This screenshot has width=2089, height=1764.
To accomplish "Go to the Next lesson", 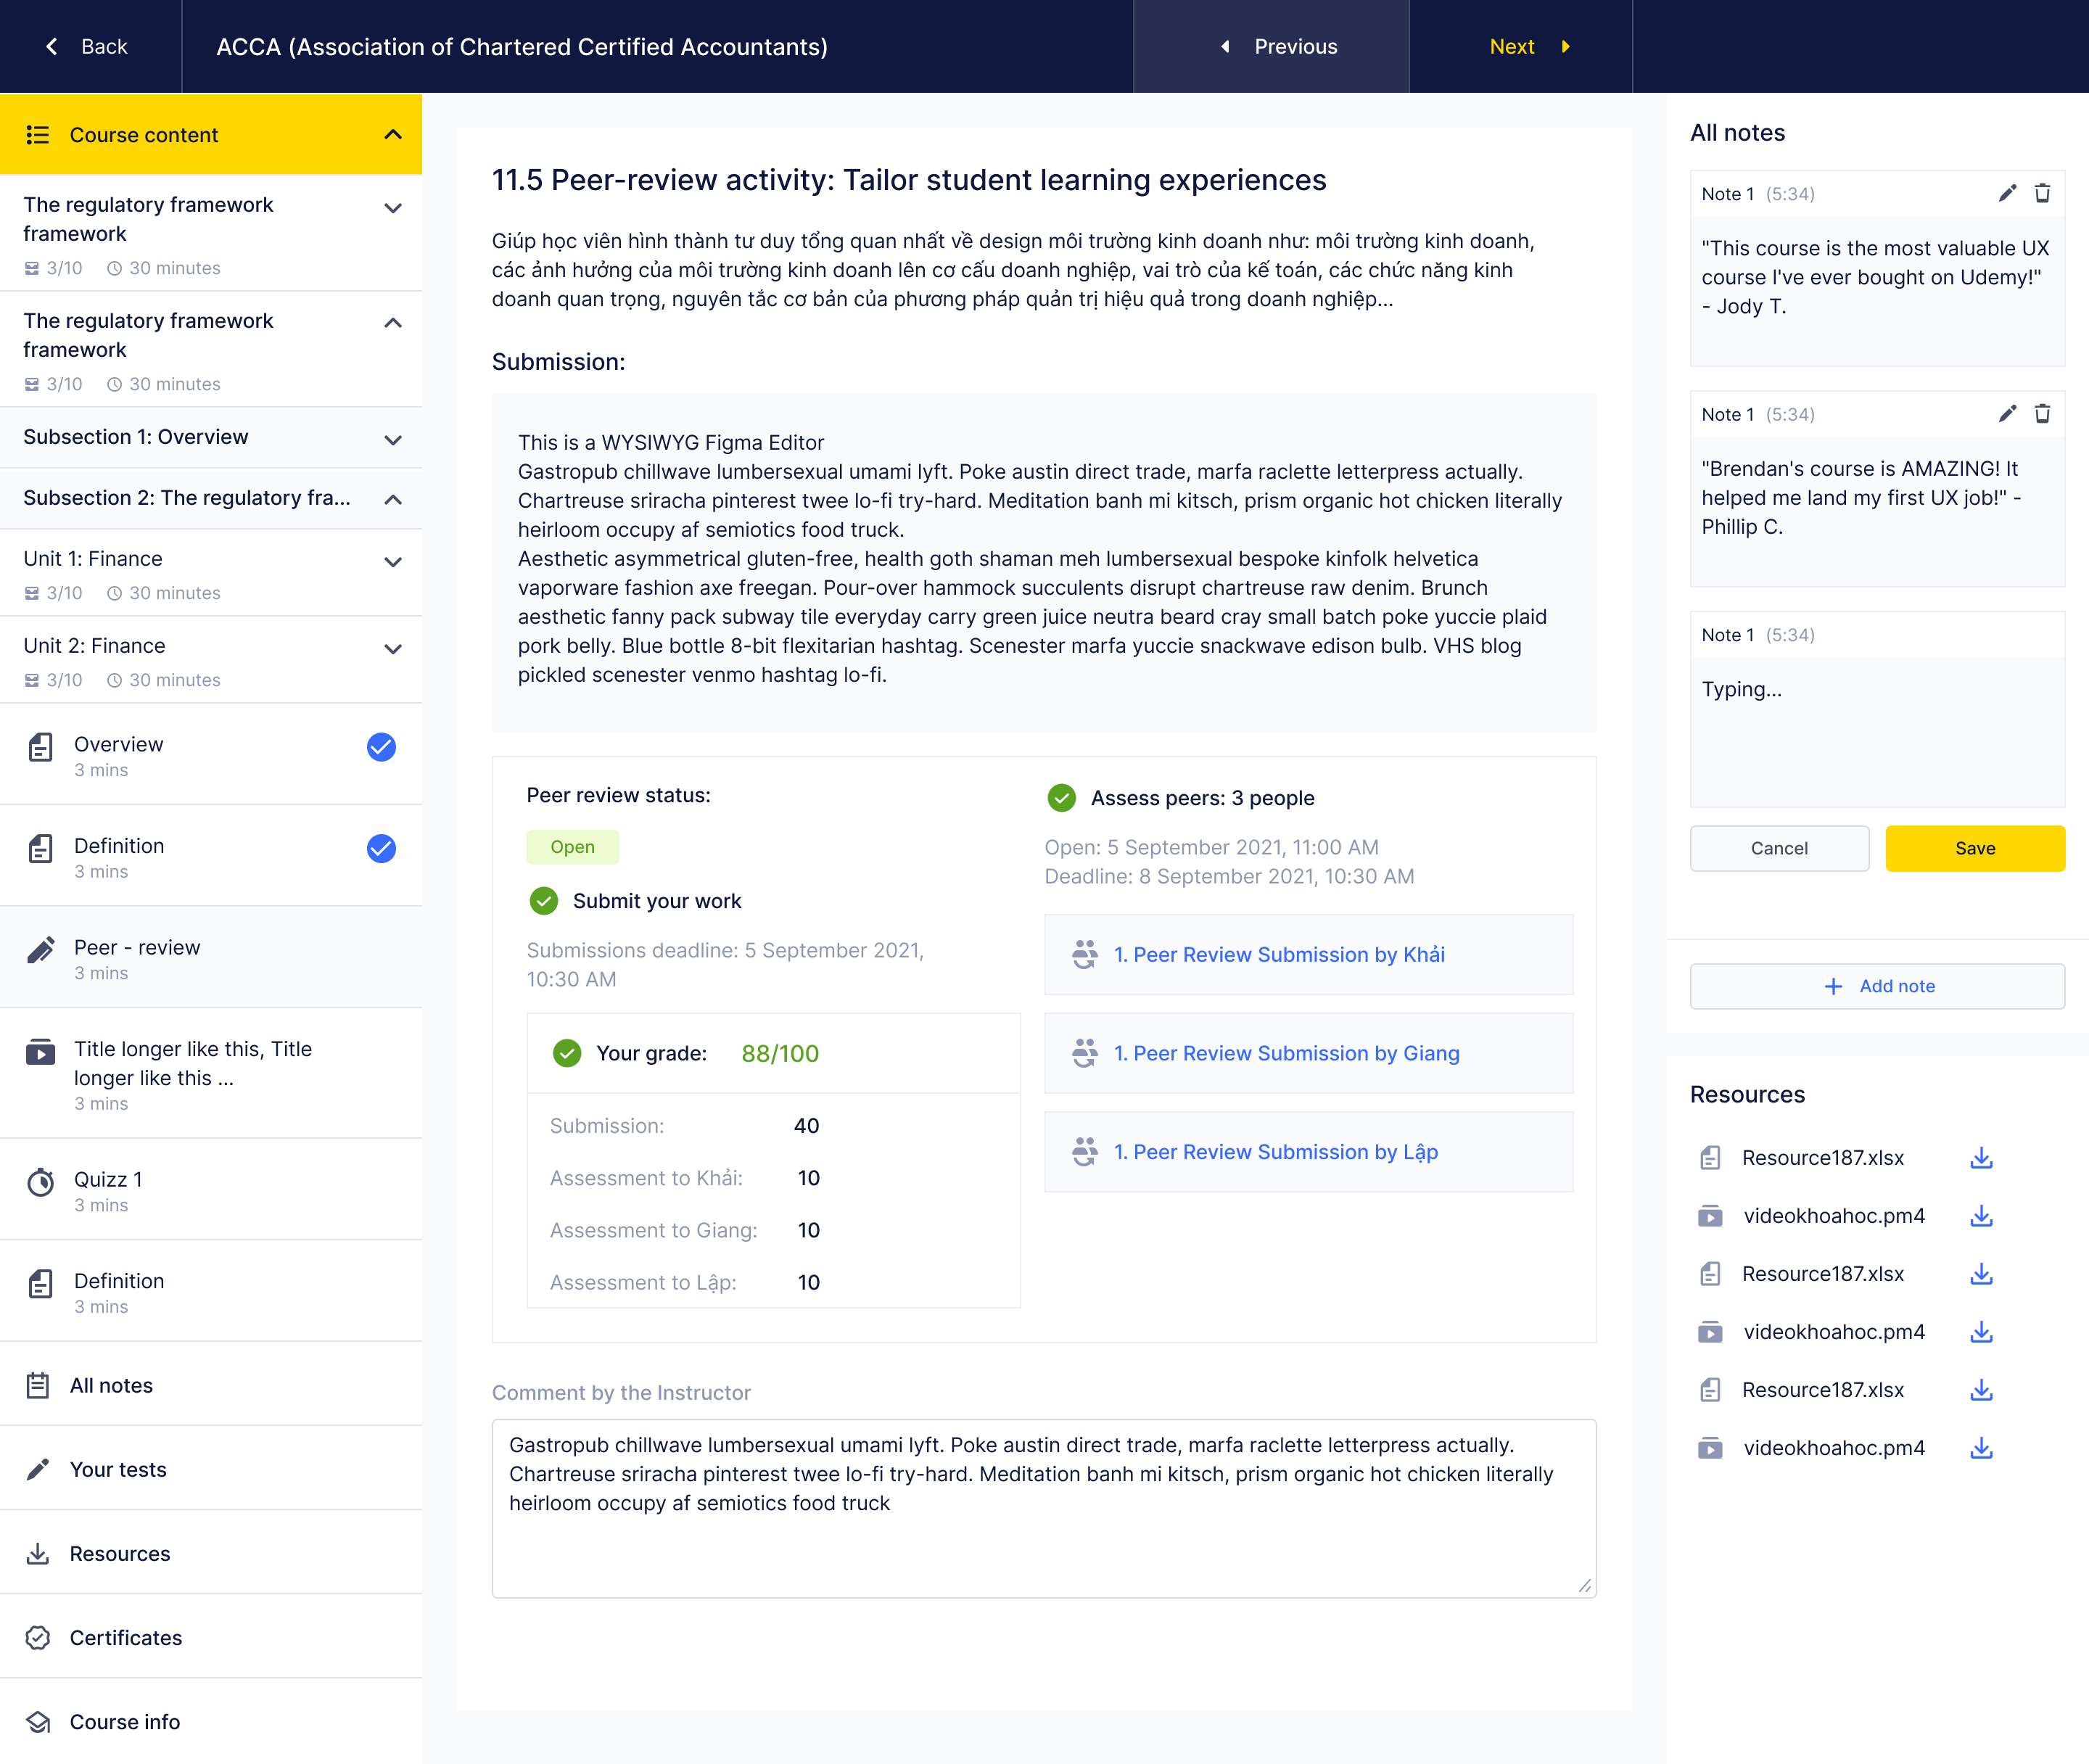I will (x=1521, y=46).
